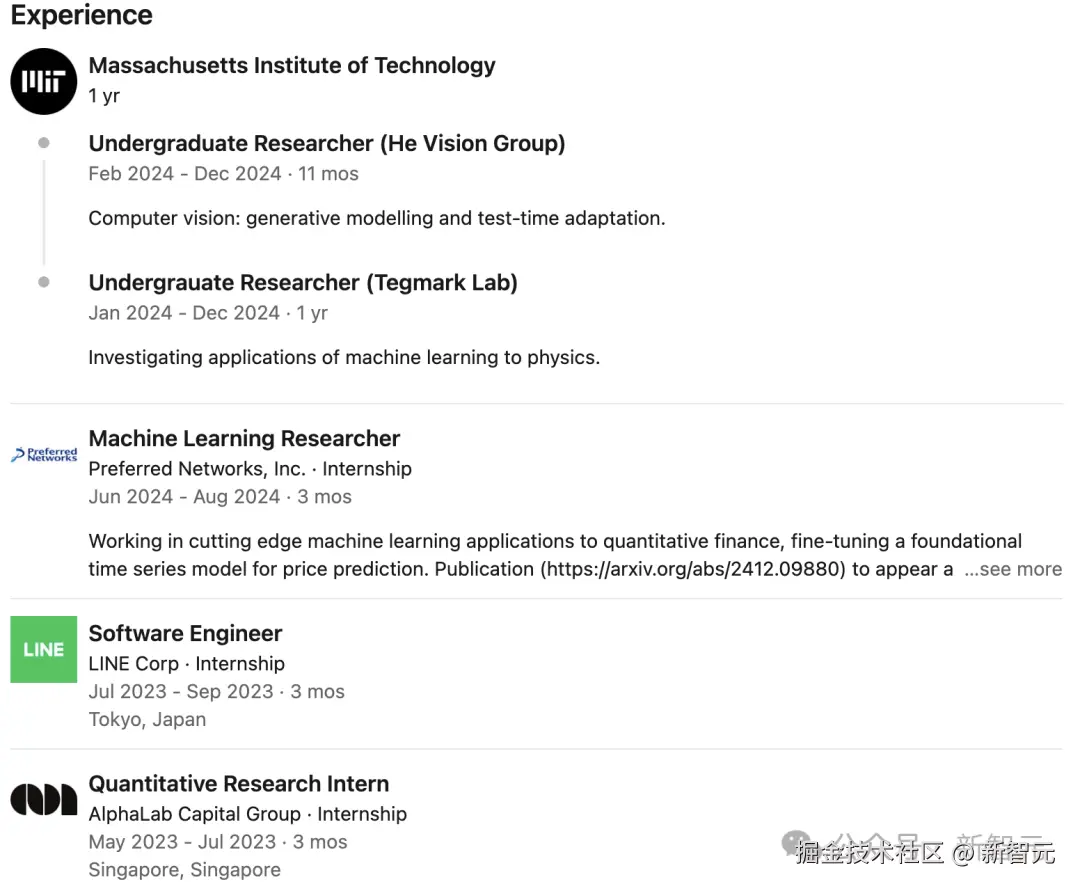Click LINE Corp company name
The width and height of the screenshot is (1080, 891).
tap(133, 663)
